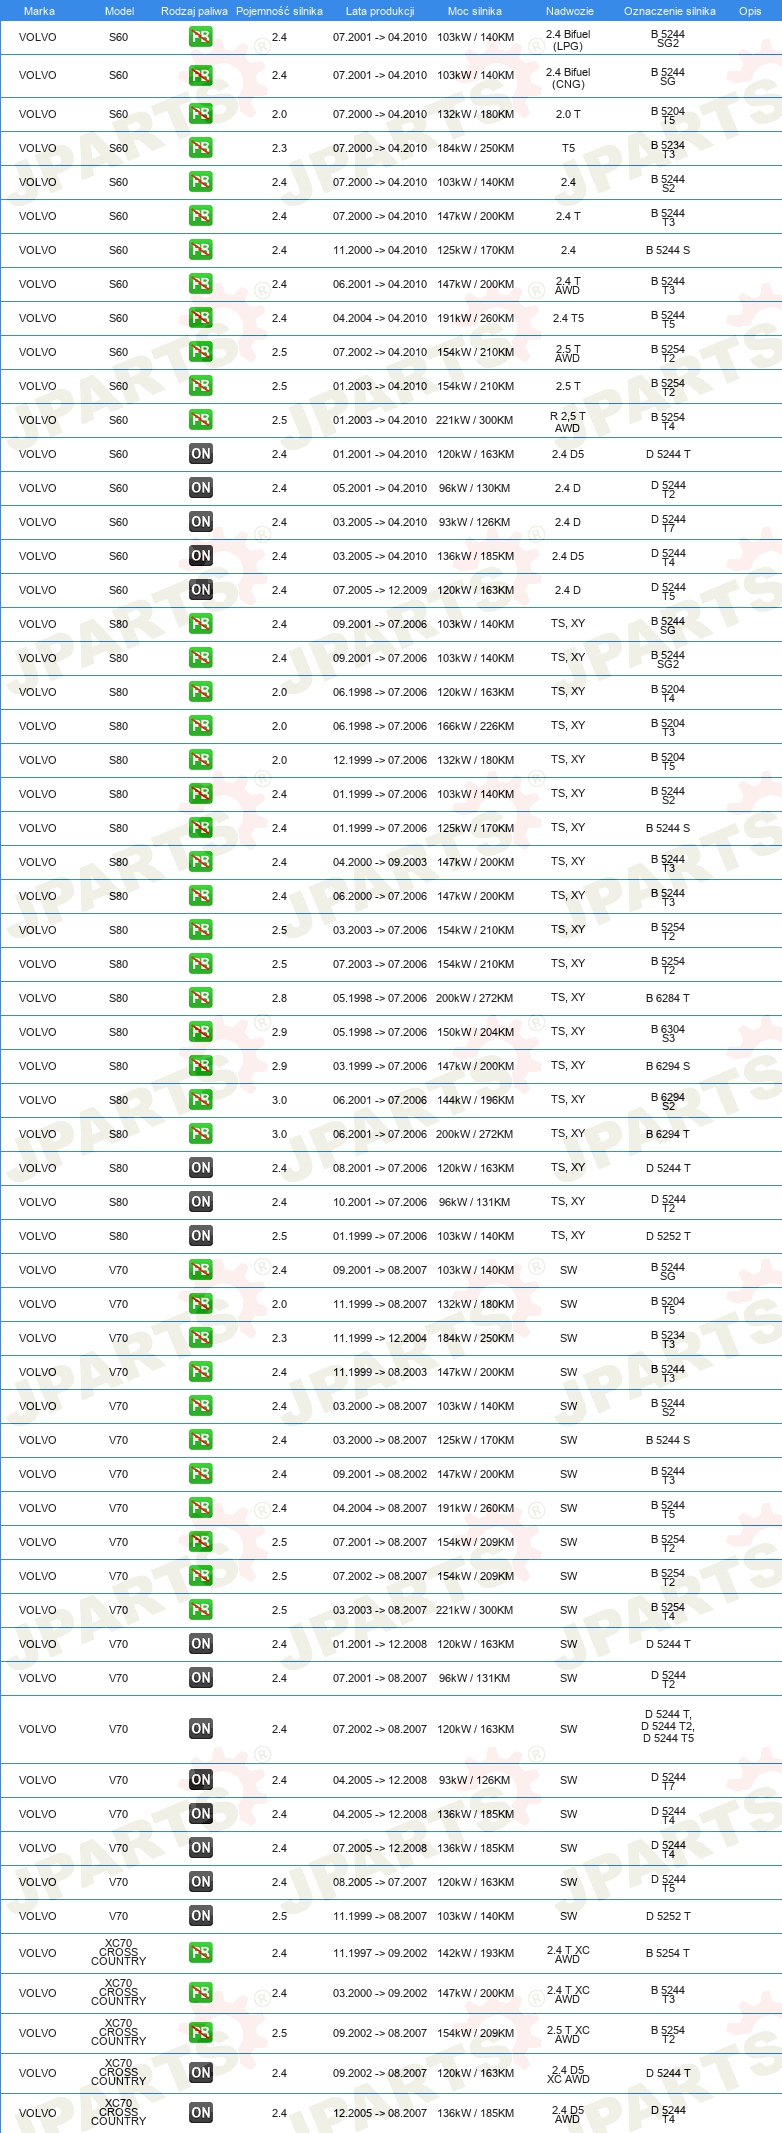Select the '184kW / 250KM' cell in S60 row

(475, 148)
